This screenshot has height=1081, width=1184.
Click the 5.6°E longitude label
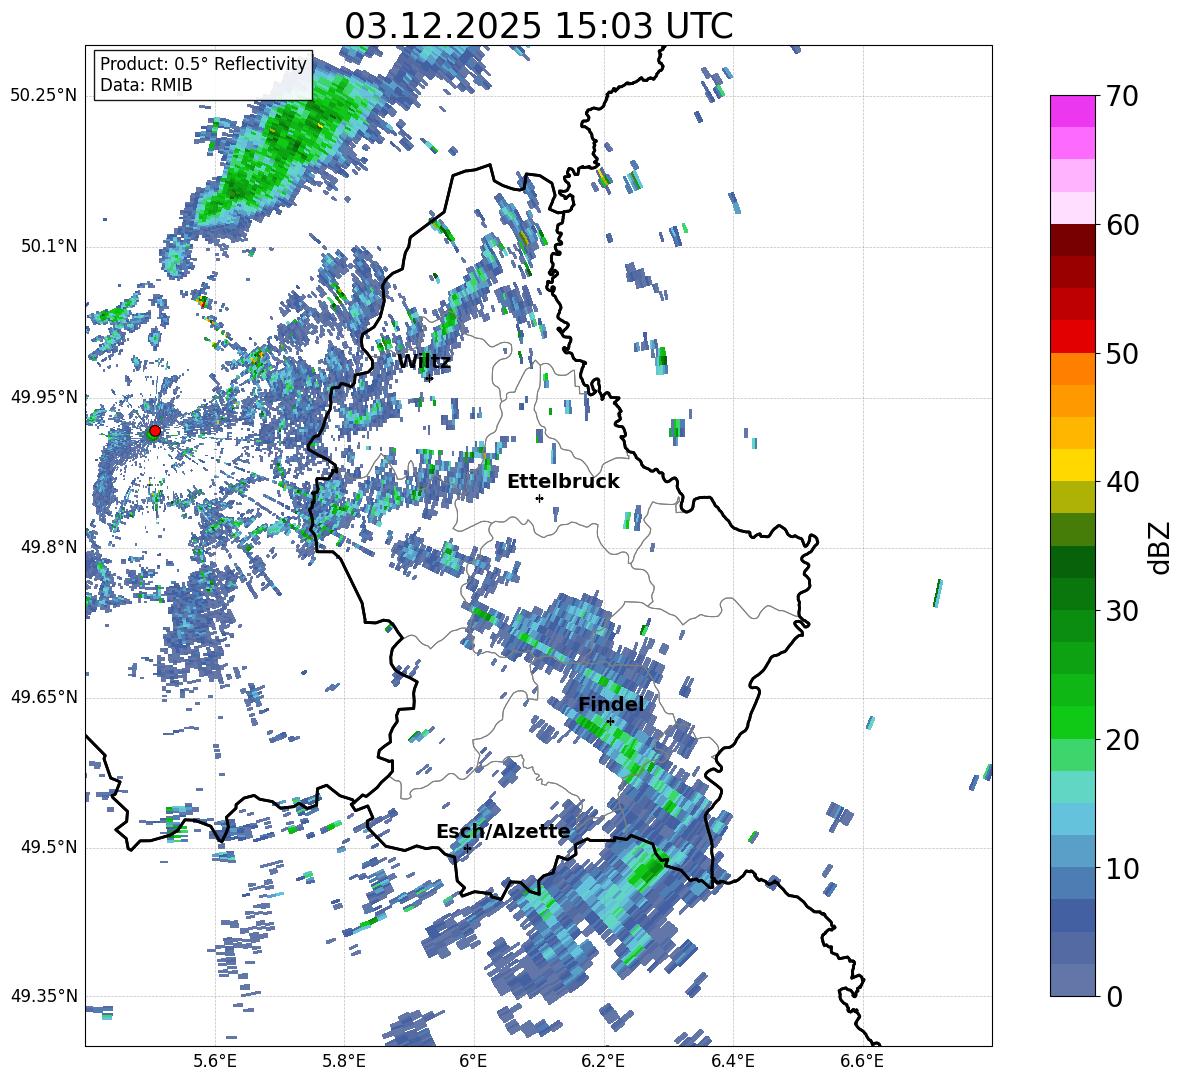pyautogui.click(x=215, y=1061)
